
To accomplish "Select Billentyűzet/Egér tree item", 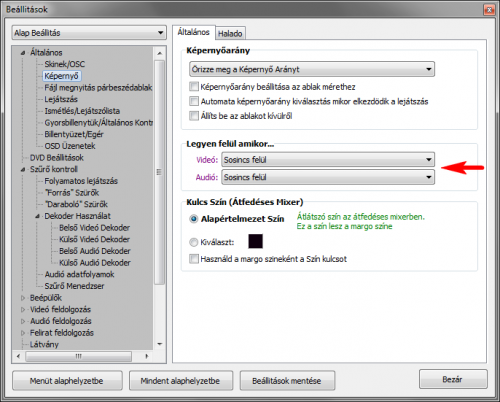I will click(x=74, y=134).
